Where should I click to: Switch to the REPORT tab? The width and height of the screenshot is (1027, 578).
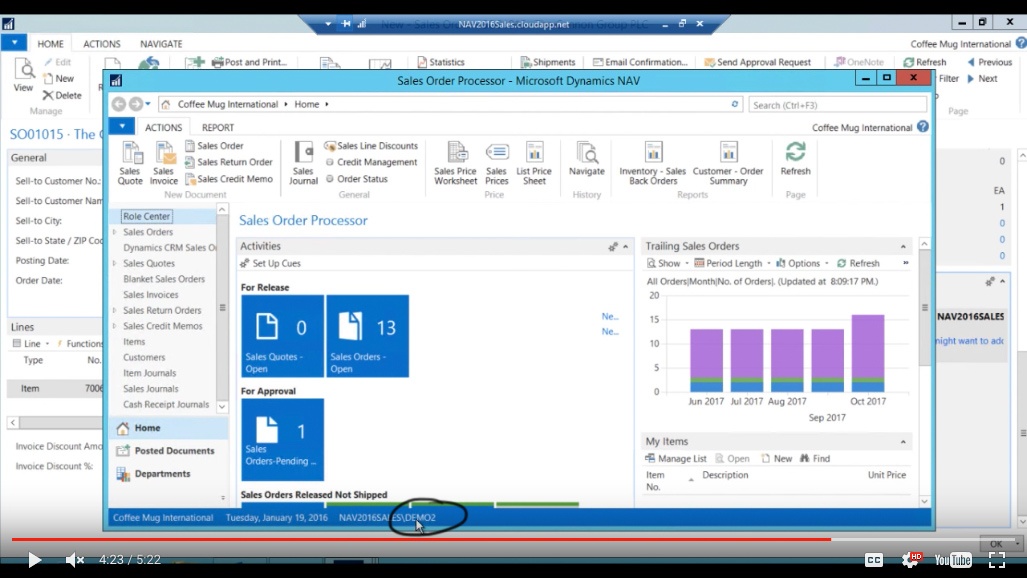[218, 127]
